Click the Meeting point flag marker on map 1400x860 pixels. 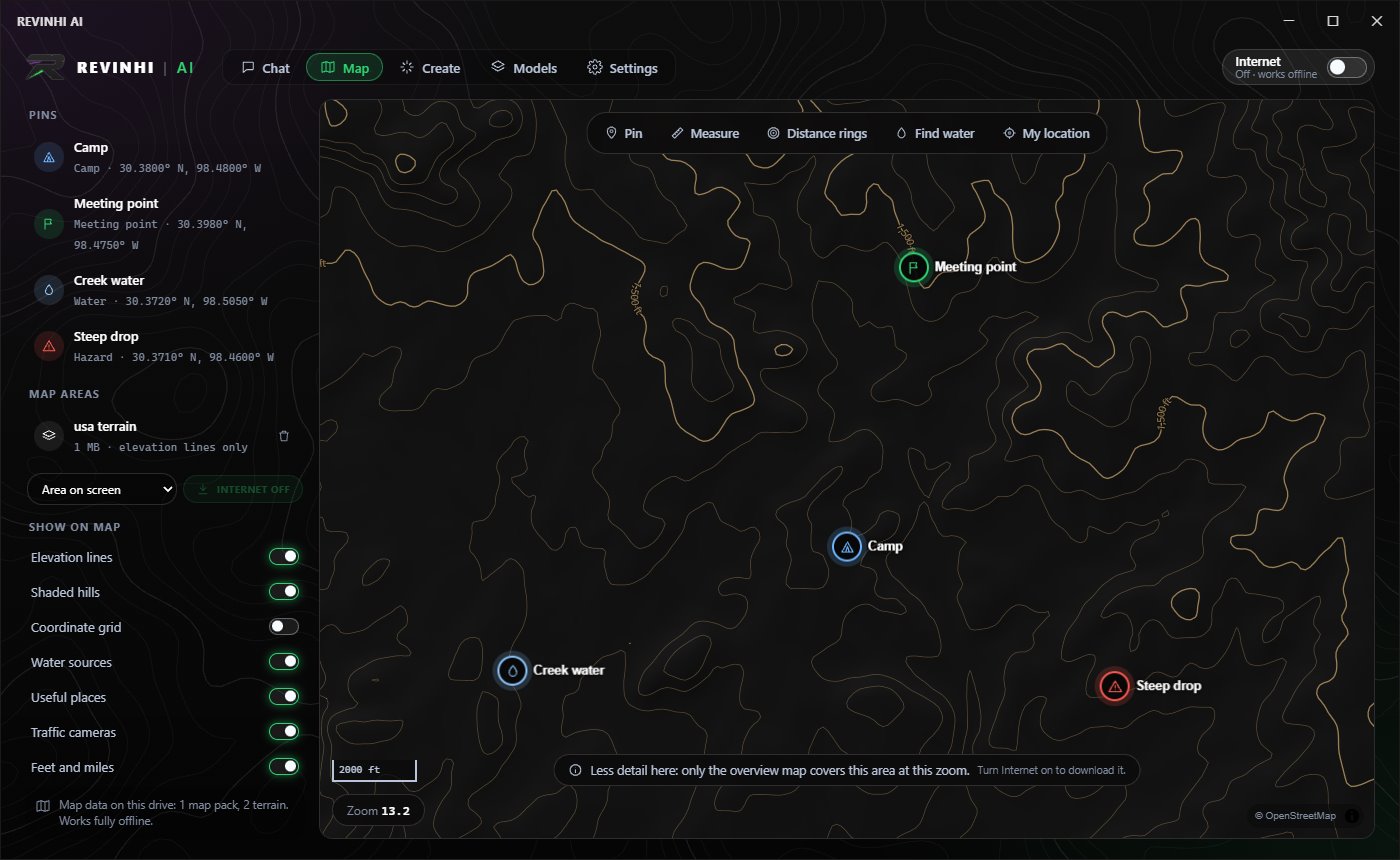point(913,267)
